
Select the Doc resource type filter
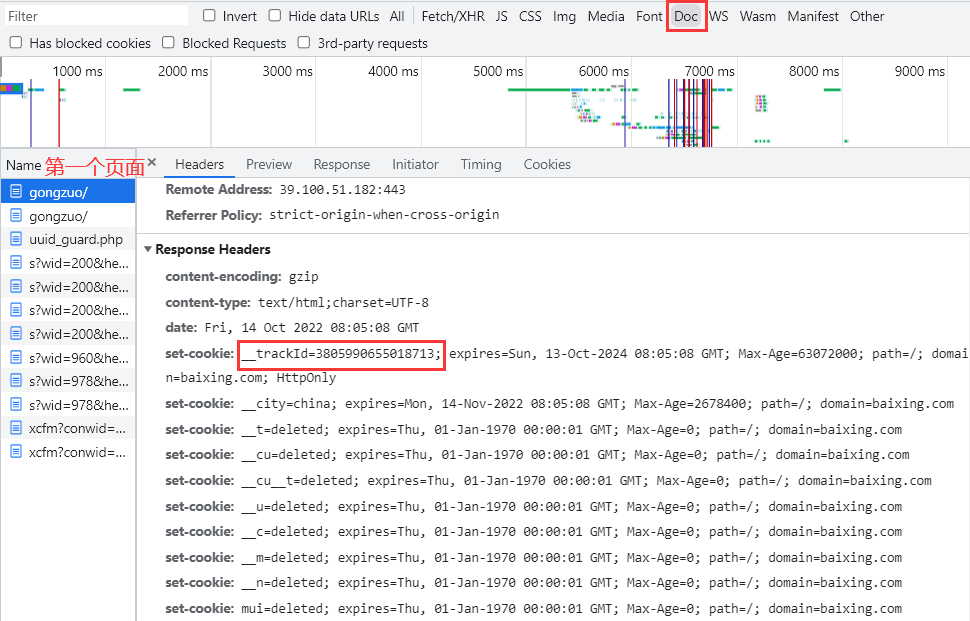pyautogui.click(x=686, y=16)
